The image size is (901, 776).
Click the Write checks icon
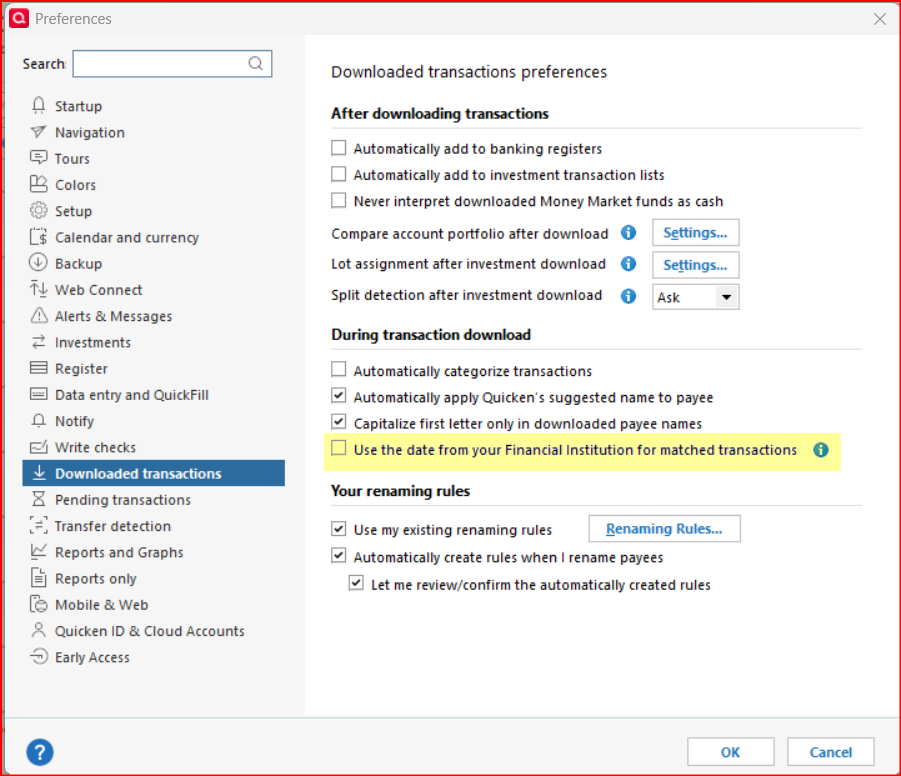[38, 447]
